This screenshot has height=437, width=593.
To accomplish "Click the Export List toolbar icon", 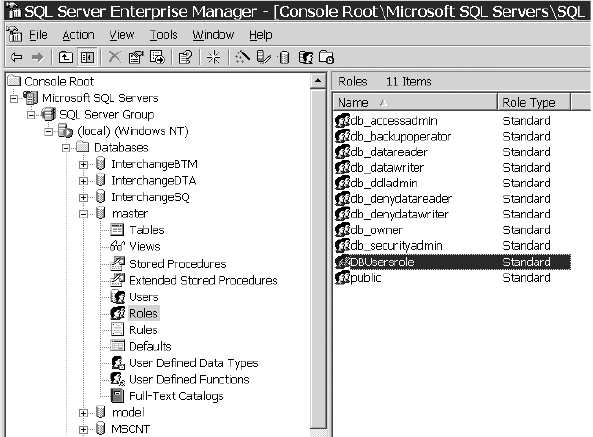I will [x=157, y=57].
